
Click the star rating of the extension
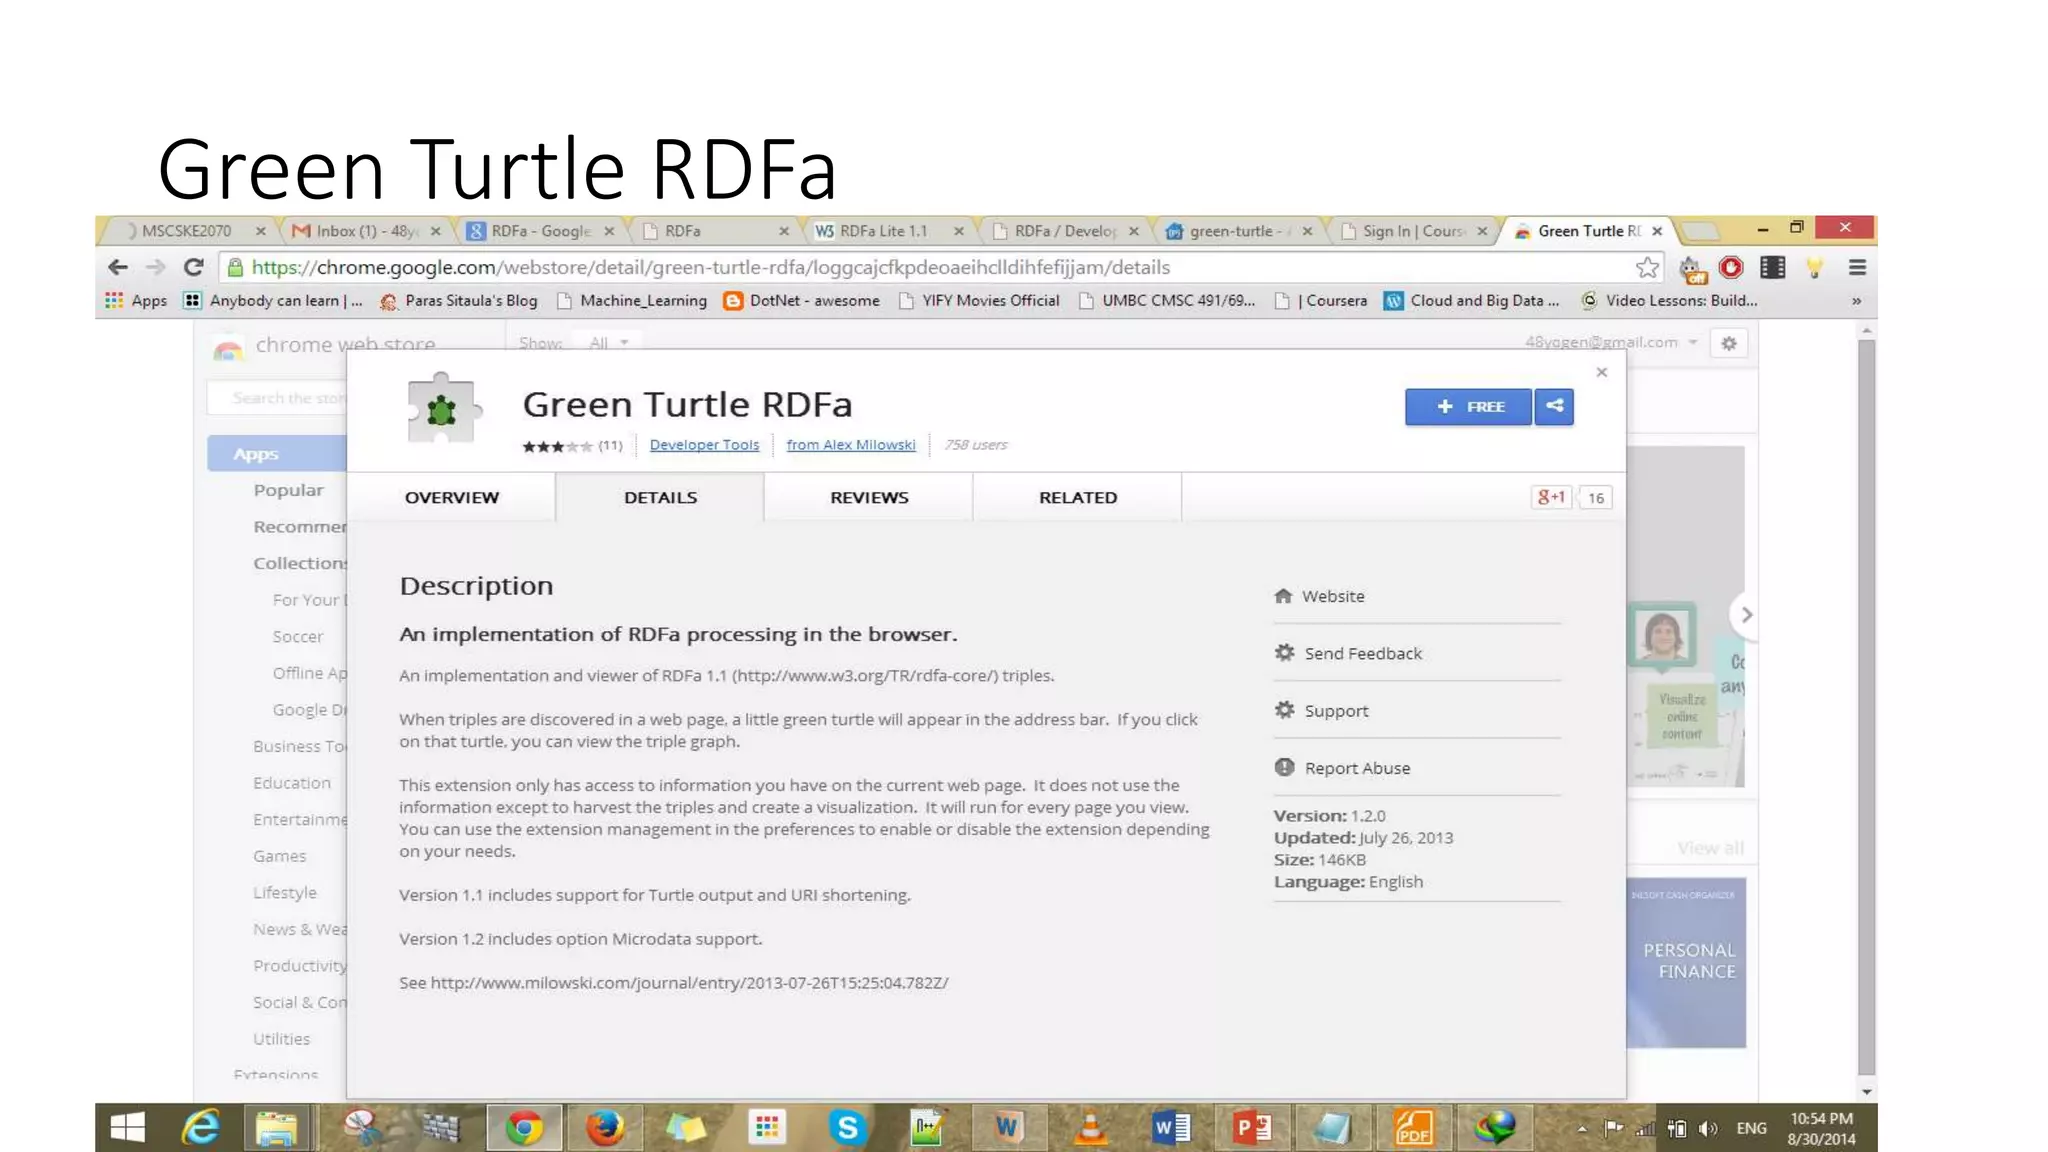pyautogui.click(x=557, y=446)
